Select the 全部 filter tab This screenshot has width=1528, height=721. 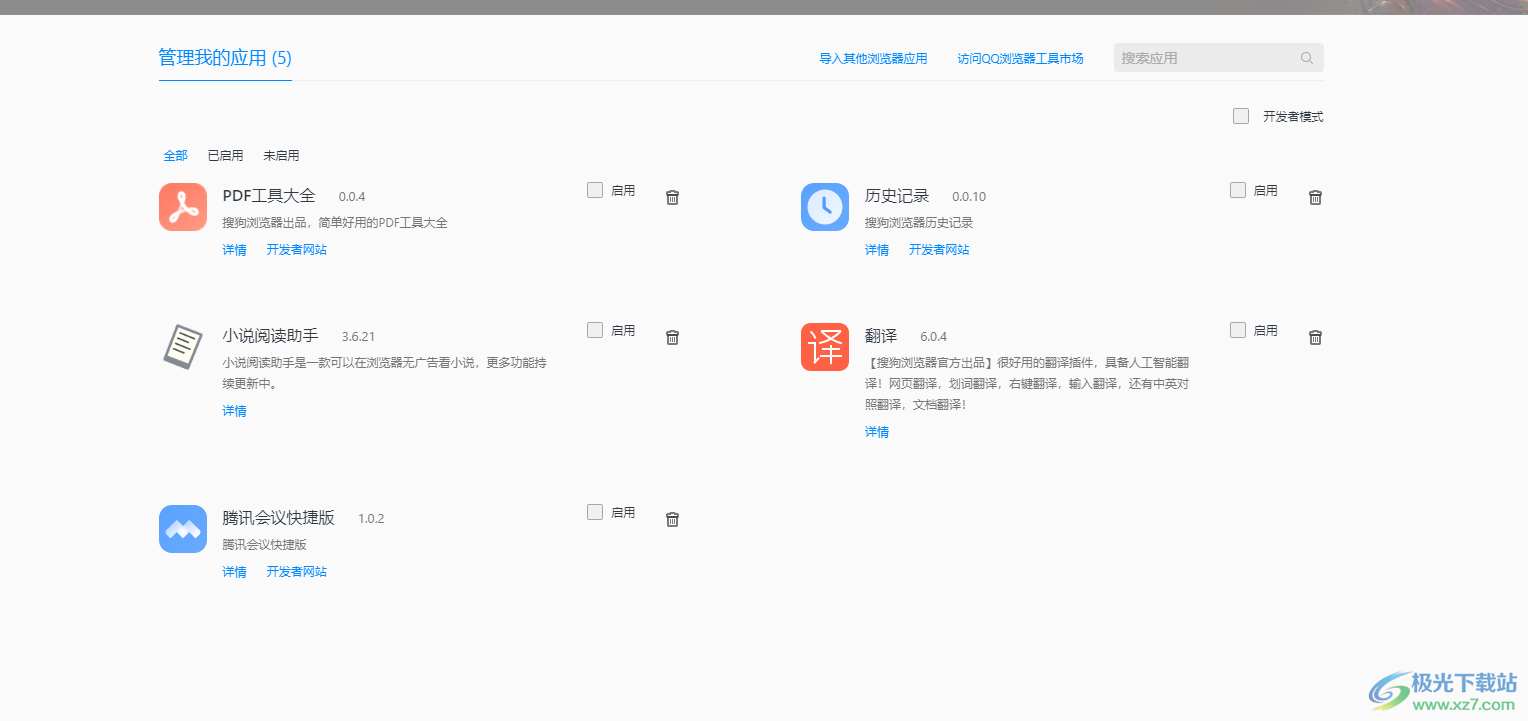[176, 156]
